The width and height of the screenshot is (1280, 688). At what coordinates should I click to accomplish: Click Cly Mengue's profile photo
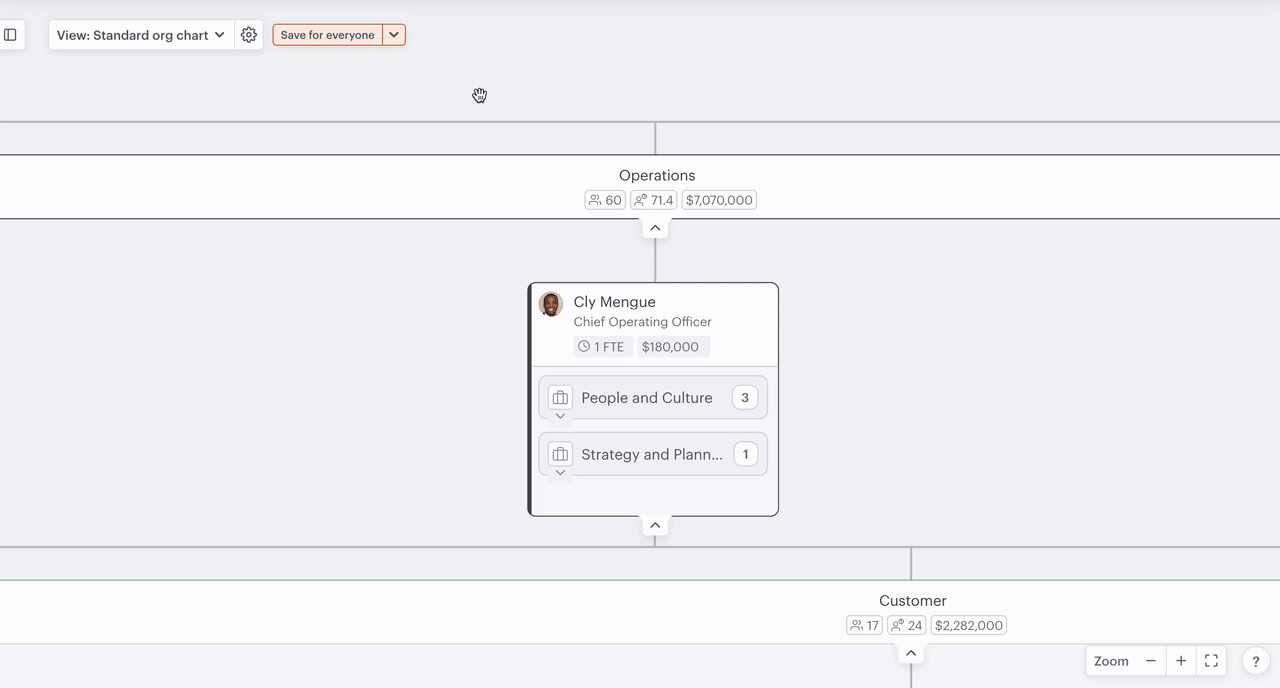coord(551,304)
